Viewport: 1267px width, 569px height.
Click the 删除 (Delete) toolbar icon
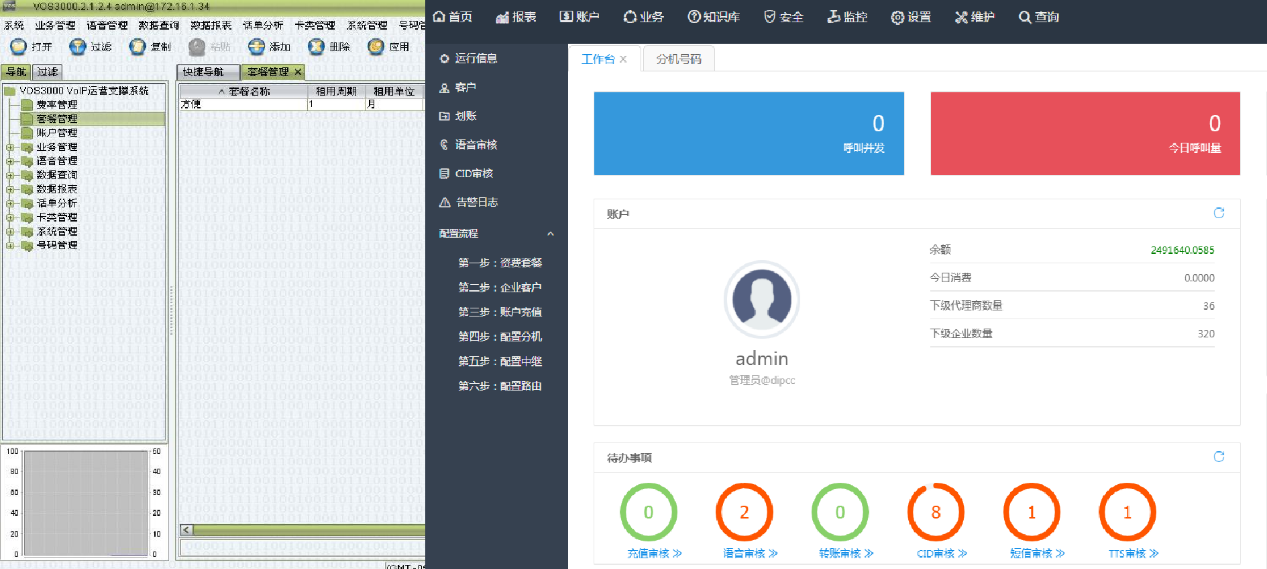click(x=316, y=47)
